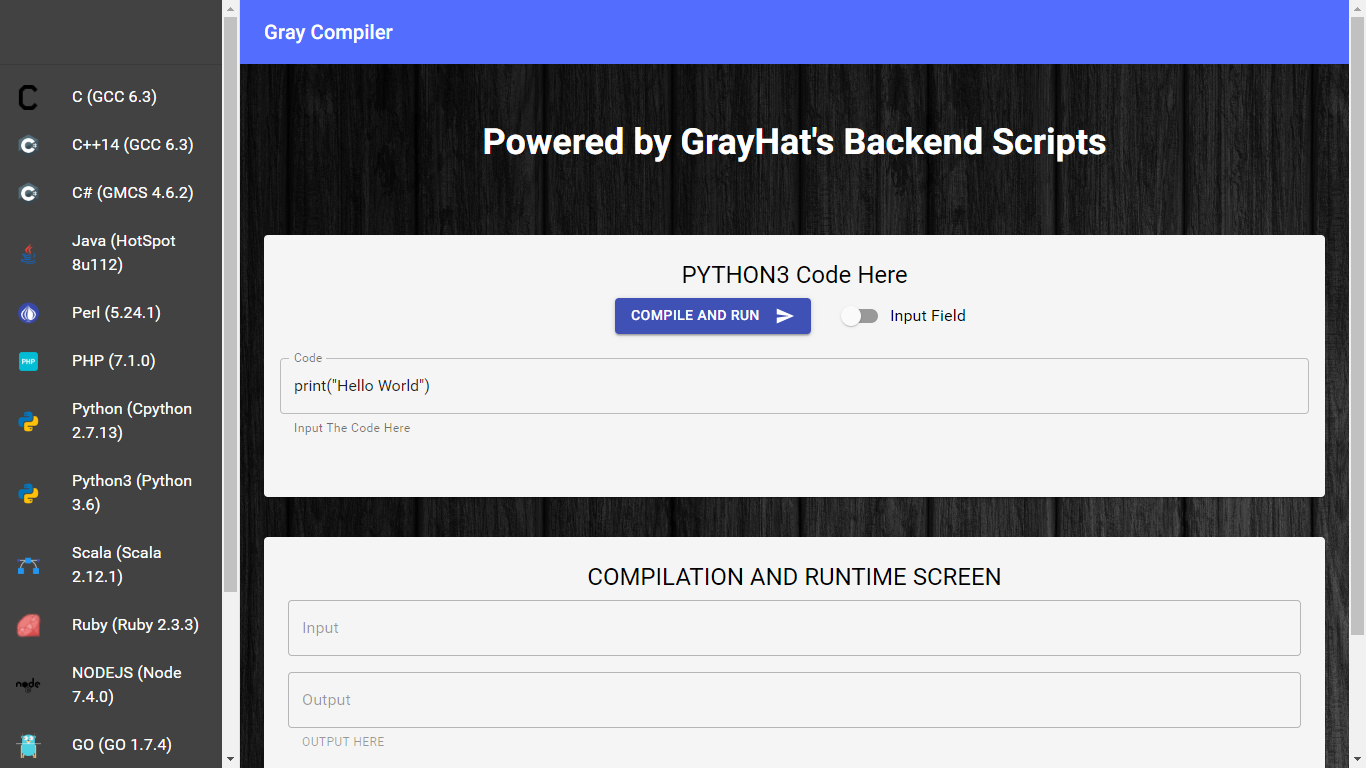This screenshot has height=768, width=1366.
Task: Click the COMPILE AND RUN button
Action: (x=713, y=316)
